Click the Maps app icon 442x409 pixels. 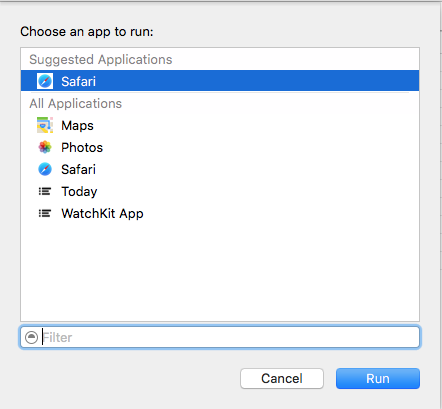point(45,125)
